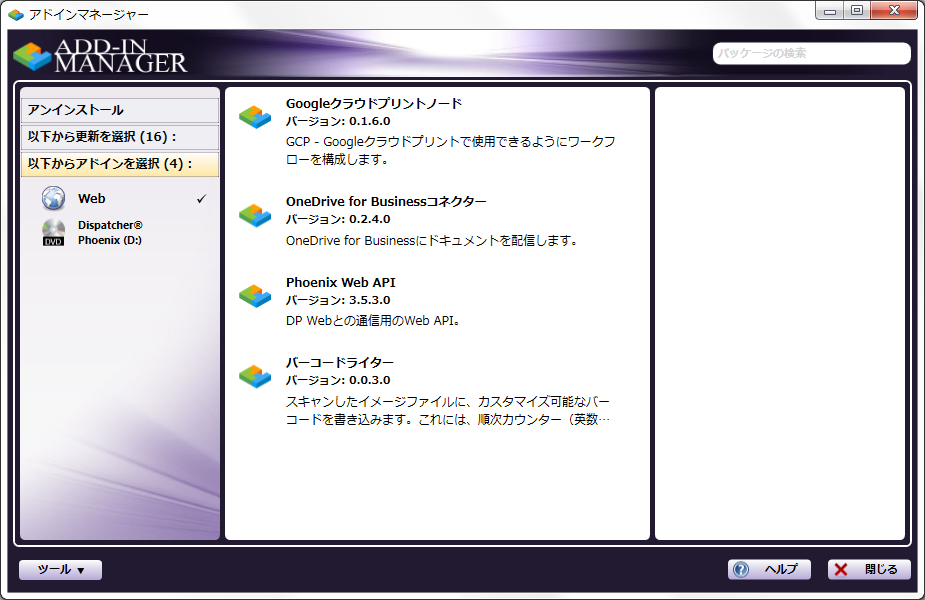Viewport: 925px width, 600px height.
Task: Open the ツール dropdown menu
Action: pos(60,570)
